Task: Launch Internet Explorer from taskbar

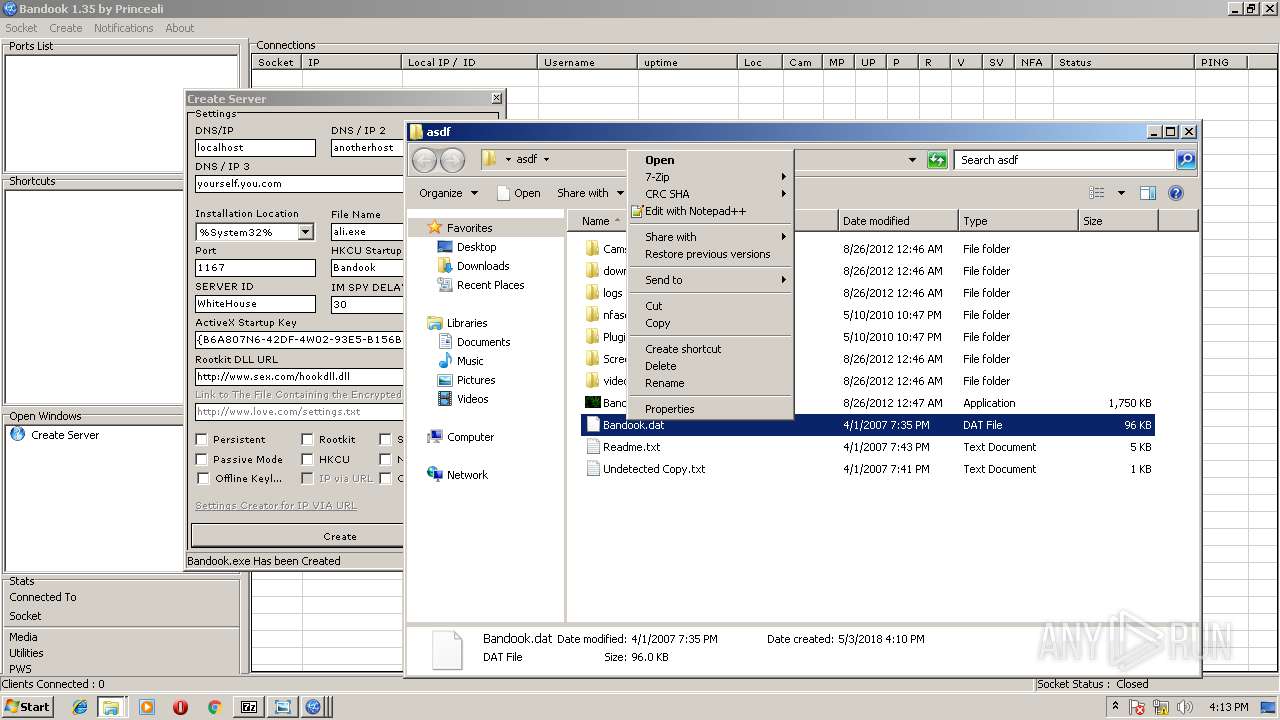Action: coord(80,707)
